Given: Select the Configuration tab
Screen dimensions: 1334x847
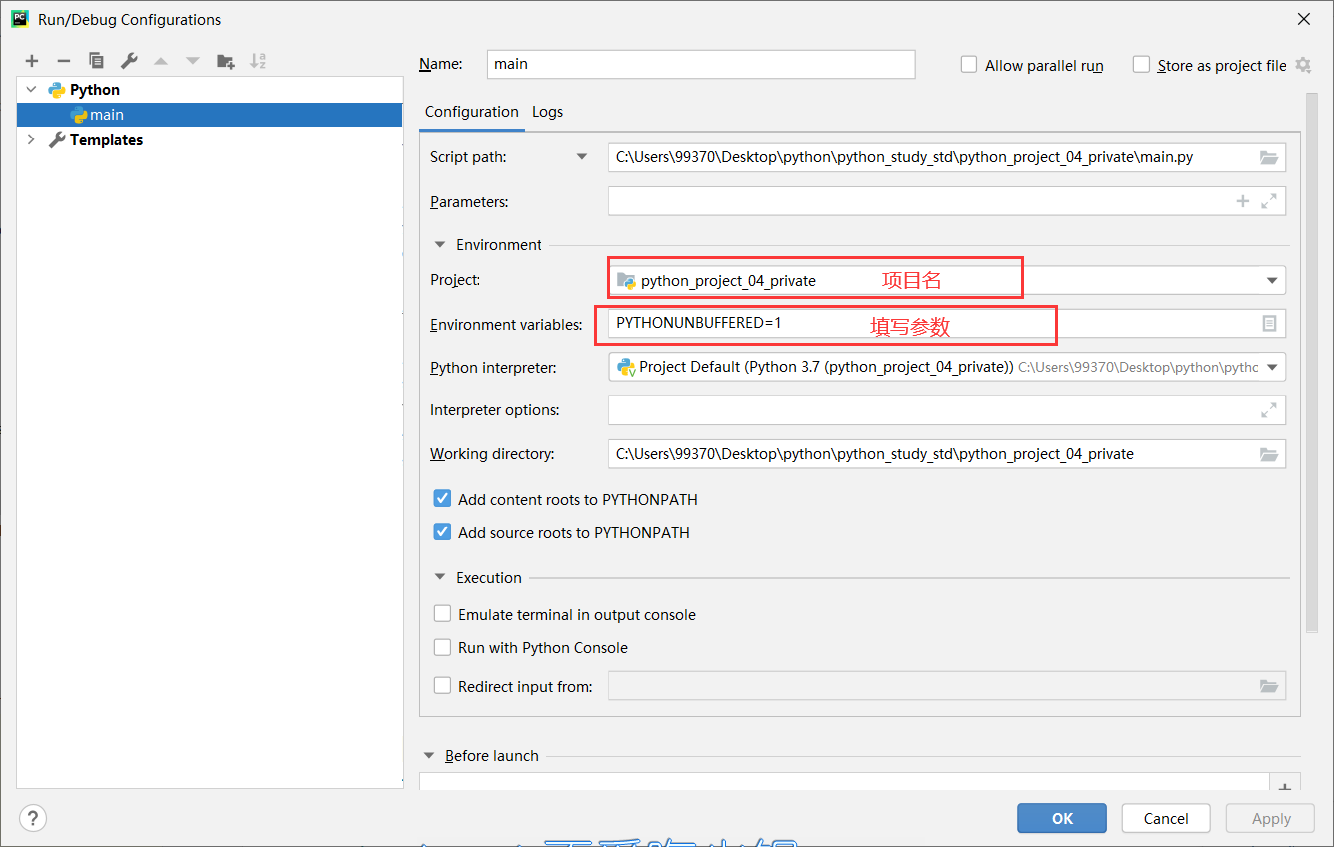Looking at the screenshot, I should click(471, 112).
